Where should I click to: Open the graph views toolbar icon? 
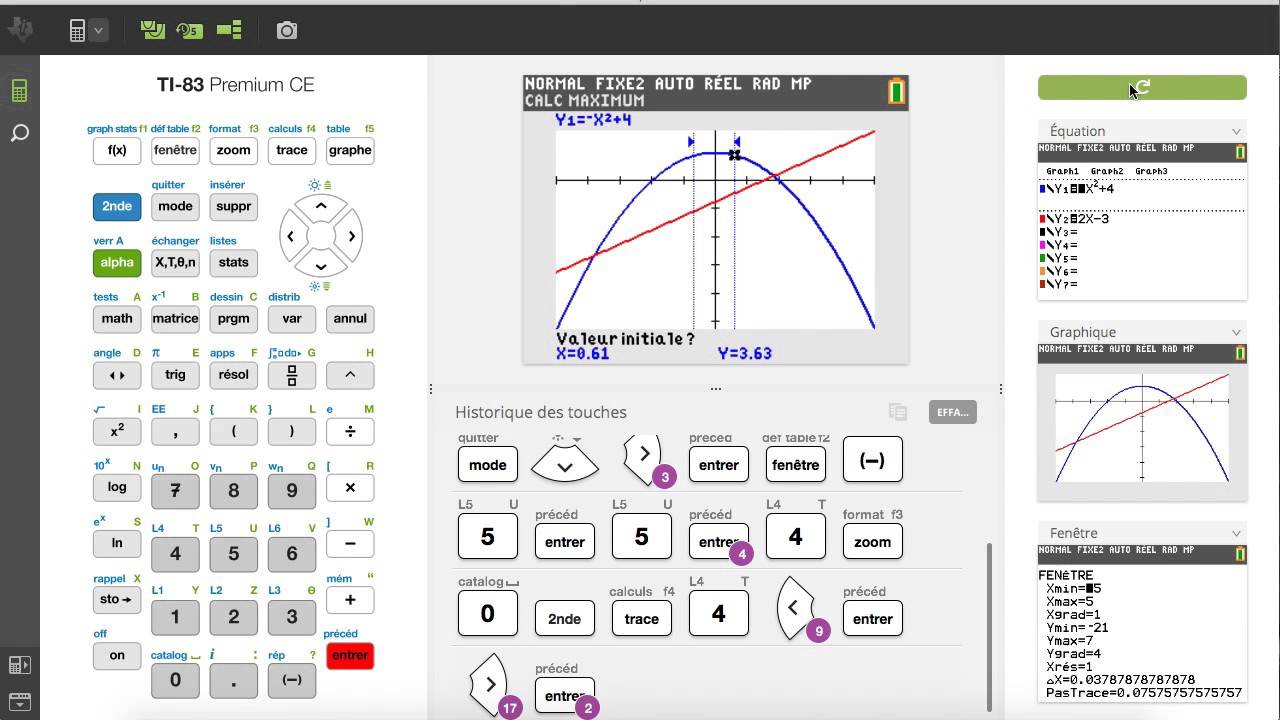pyautogui.click(x=153, y=30)
